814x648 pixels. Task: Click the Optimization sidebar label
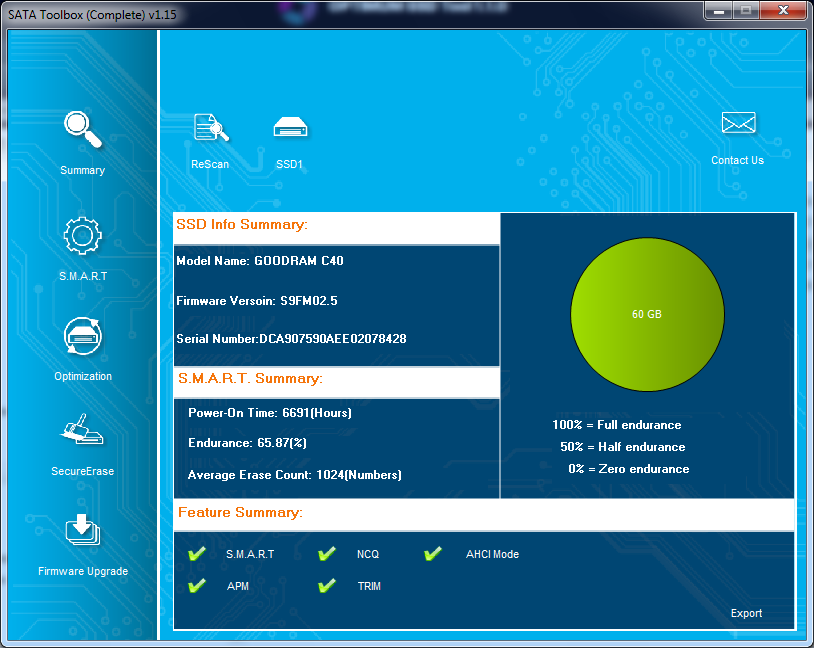click(83, 376)
